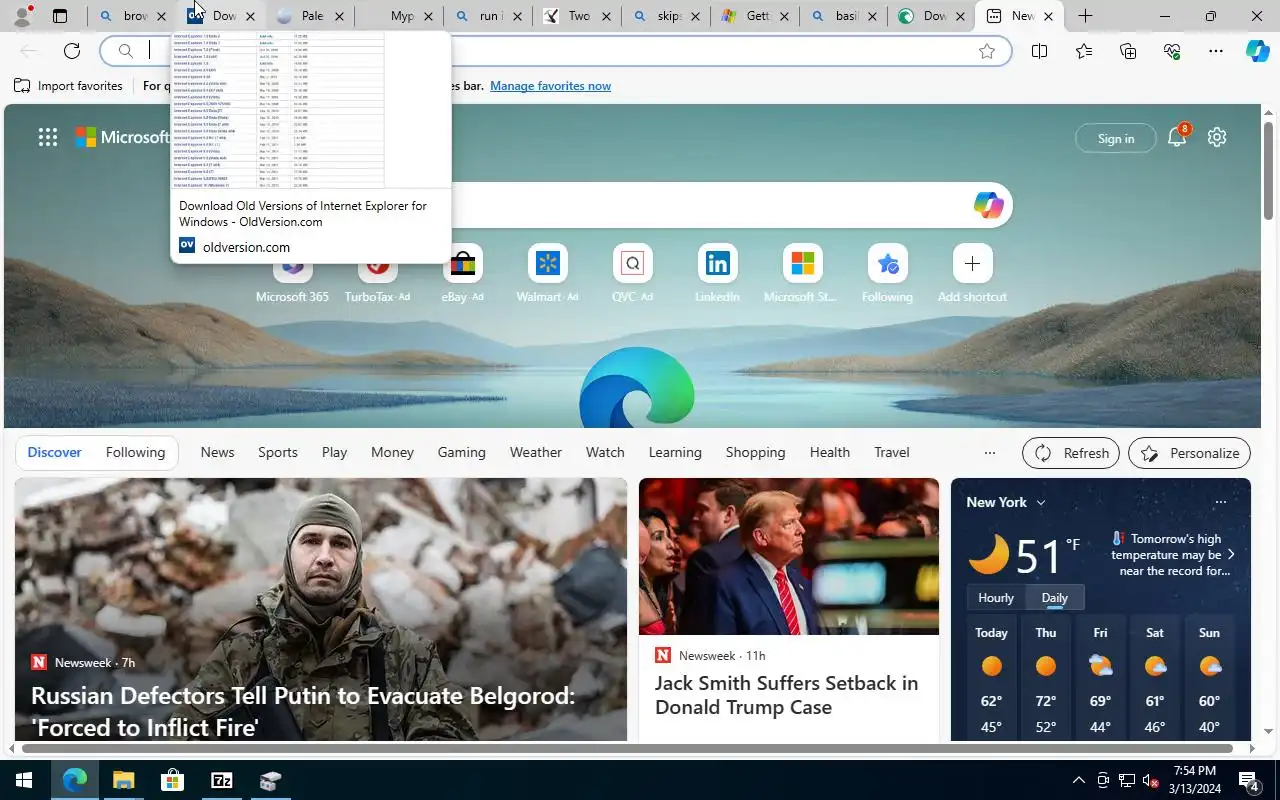Click the vertical page scrollbar
This screenshot has width=1280, height=800.
1268,170
